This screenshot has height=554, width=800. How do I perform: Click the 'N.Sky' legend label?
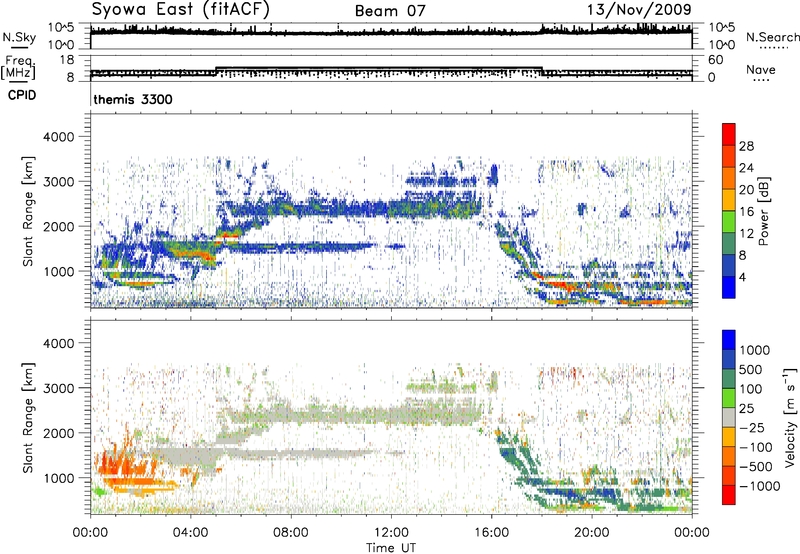click(19, 37)
